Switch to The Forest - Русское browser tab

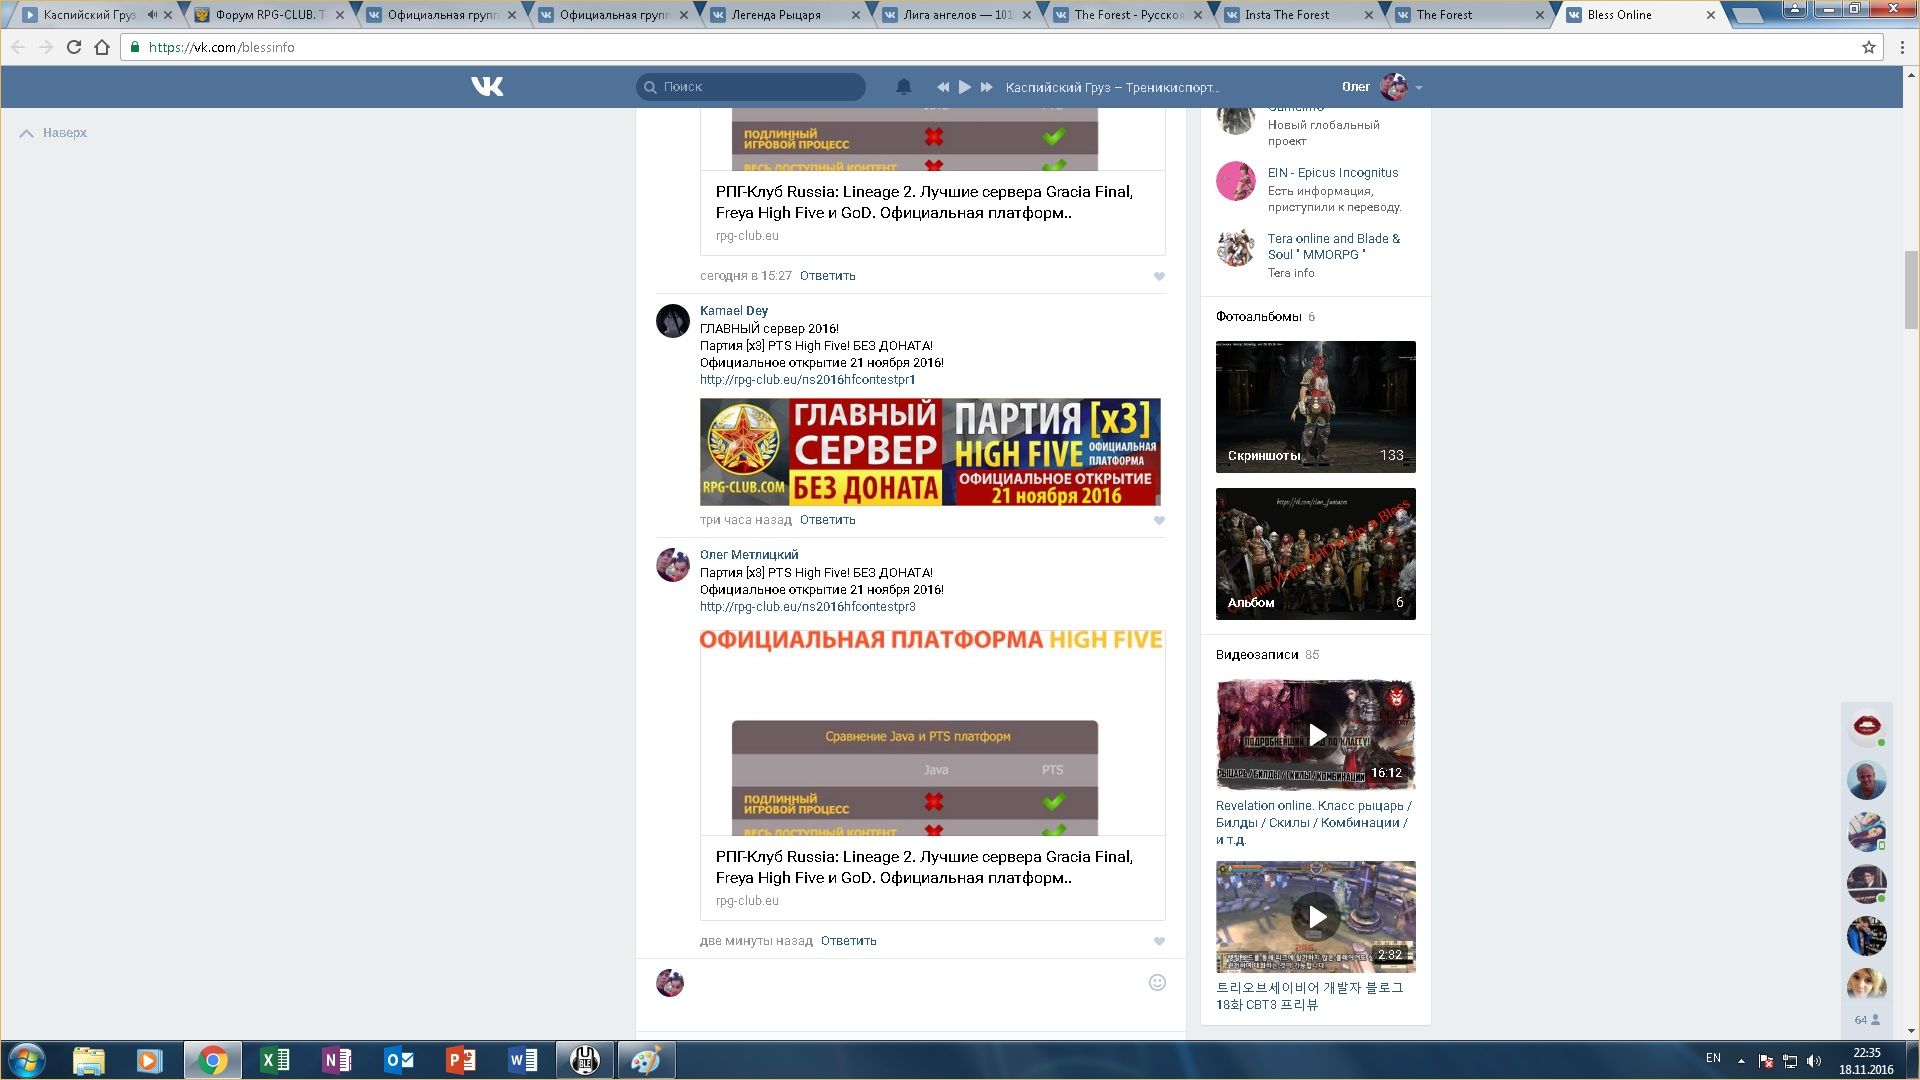tap(1126, 15)
